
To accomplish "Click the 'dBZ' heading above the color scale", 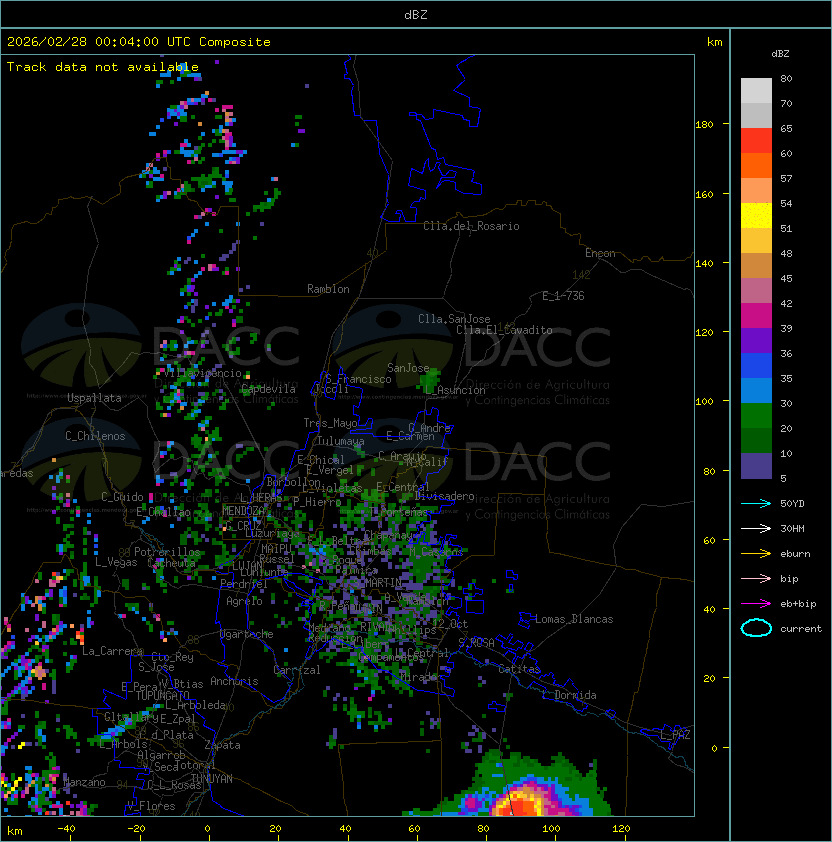I will click(780, 54).
